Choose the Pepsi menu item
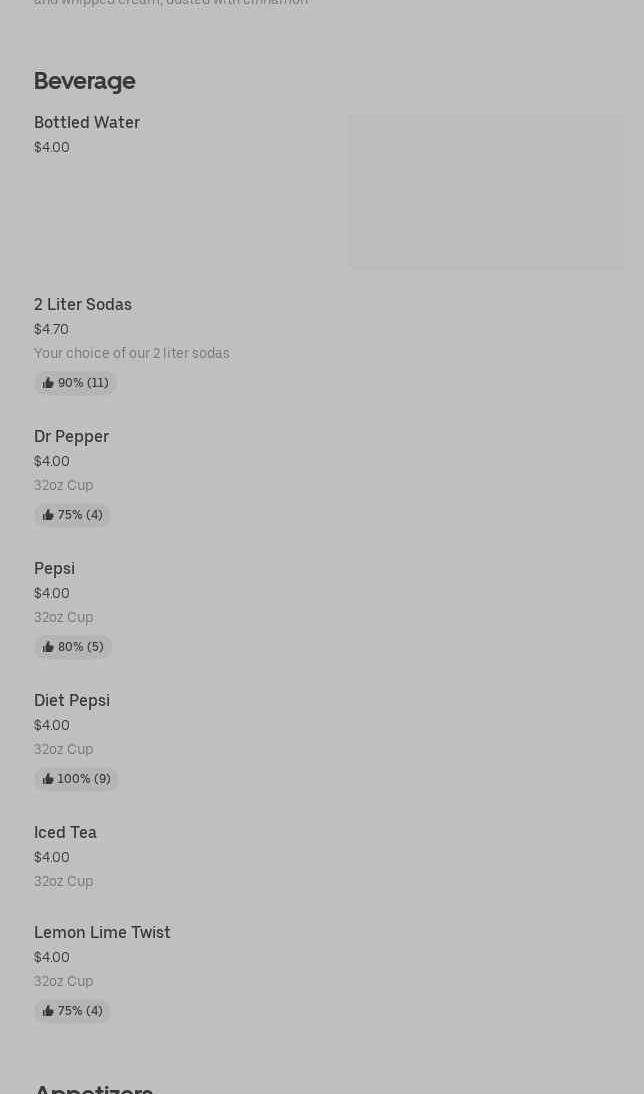The width and height of the screenshot is (644, 1094). click(x=55, y=569)
